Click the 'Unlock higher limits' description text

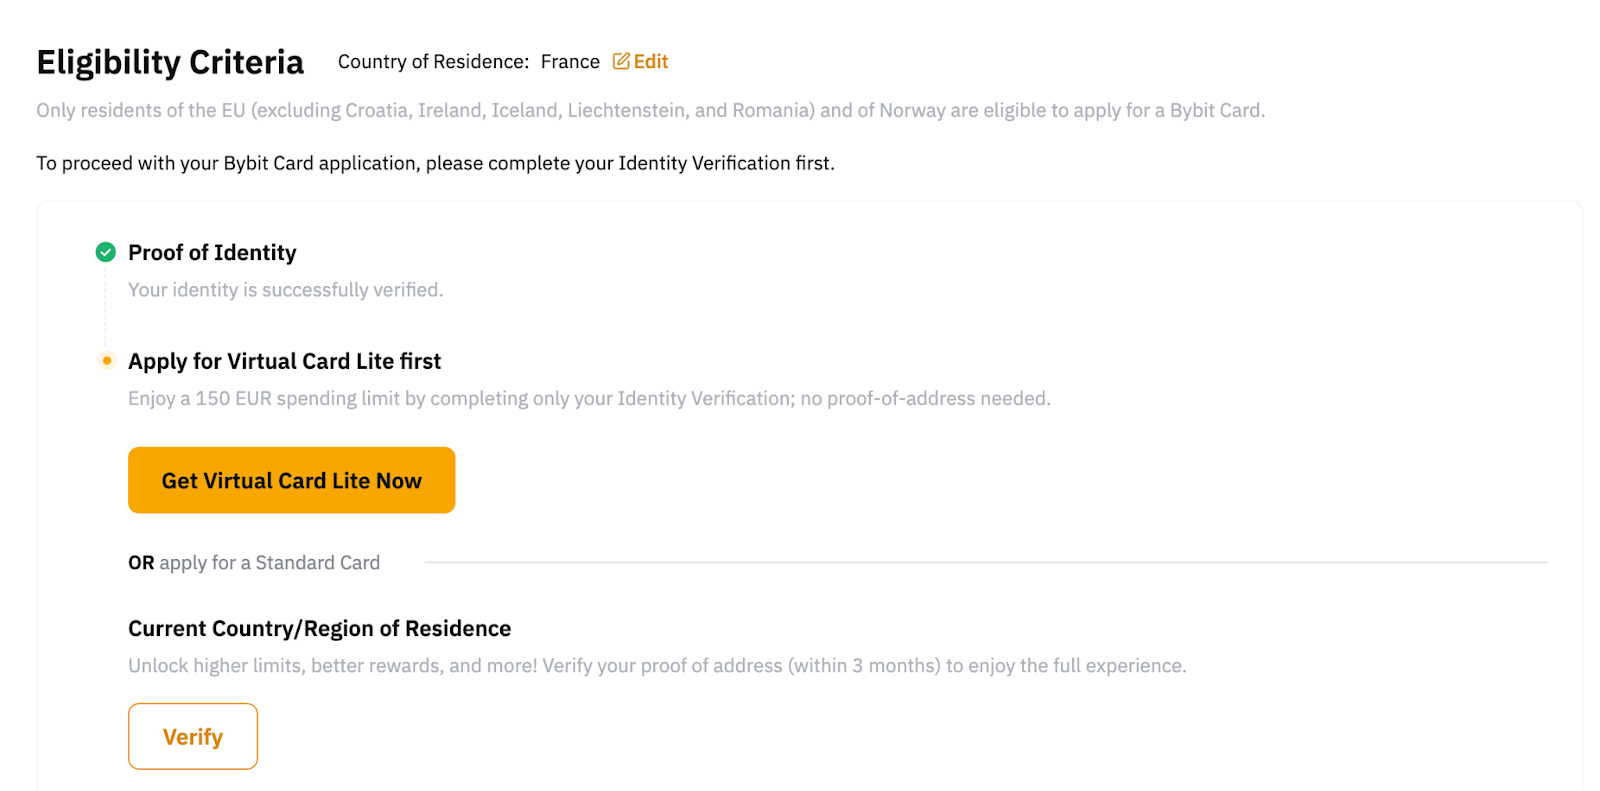click(656, 666)
